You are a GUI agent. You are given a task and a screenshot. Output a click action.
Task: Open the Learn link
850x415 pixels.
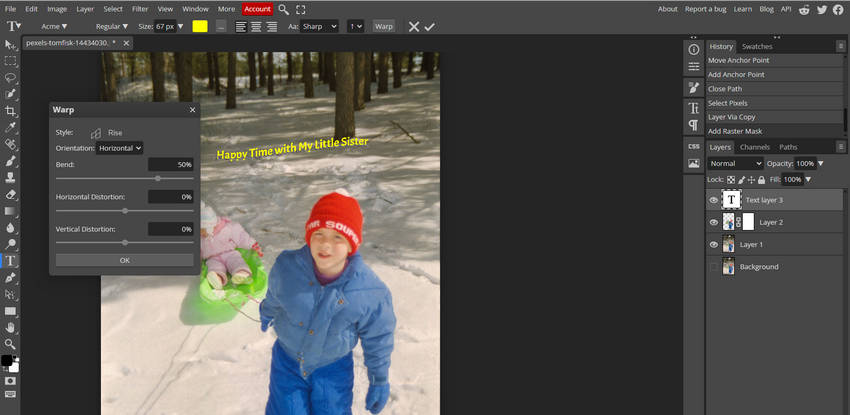[743, 9]
